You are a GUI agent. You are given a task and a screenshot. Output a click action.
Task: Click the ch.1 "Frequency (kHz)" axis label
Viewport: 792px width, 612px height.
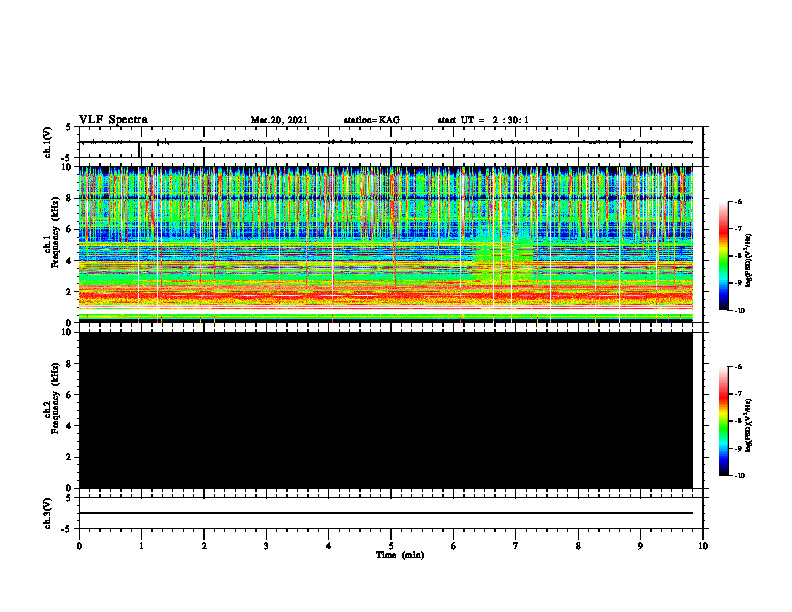pos(53,232)
